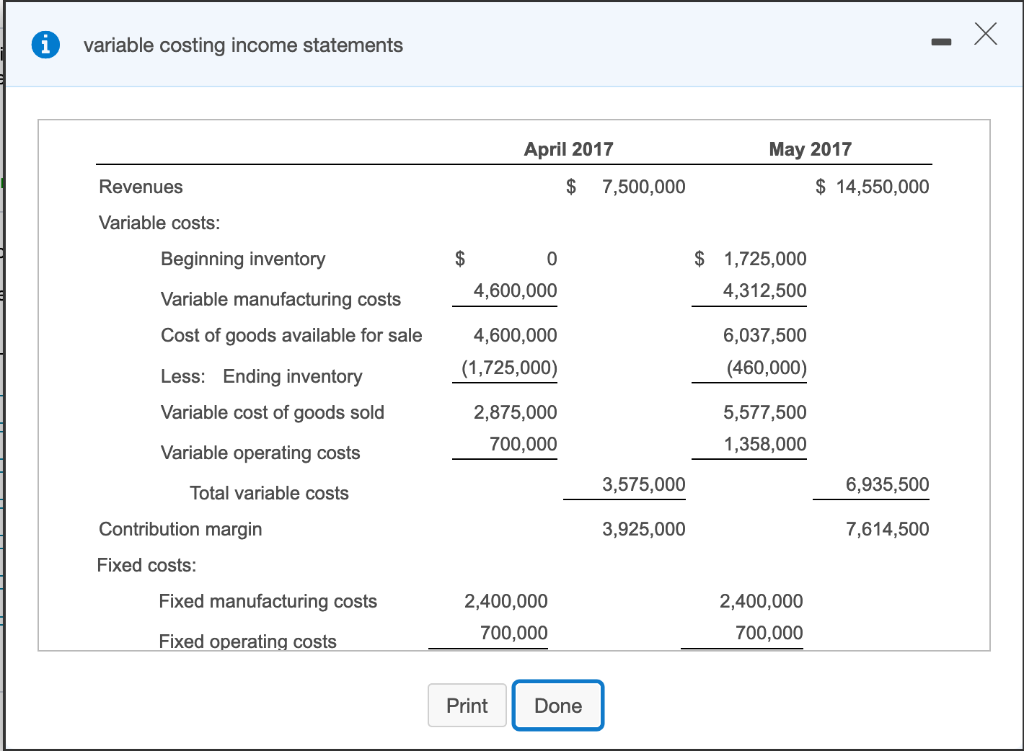This screenshot has height=751, width=1024.
Task: Click the Cost of goods available for sale label
Action: (291, 336)
